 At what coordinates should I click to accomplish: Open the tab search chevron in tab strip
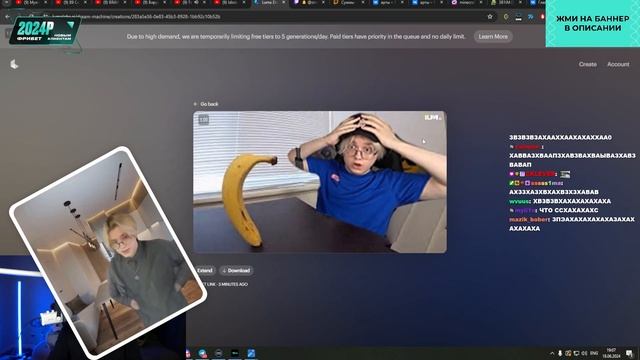(x=7, y=2)
